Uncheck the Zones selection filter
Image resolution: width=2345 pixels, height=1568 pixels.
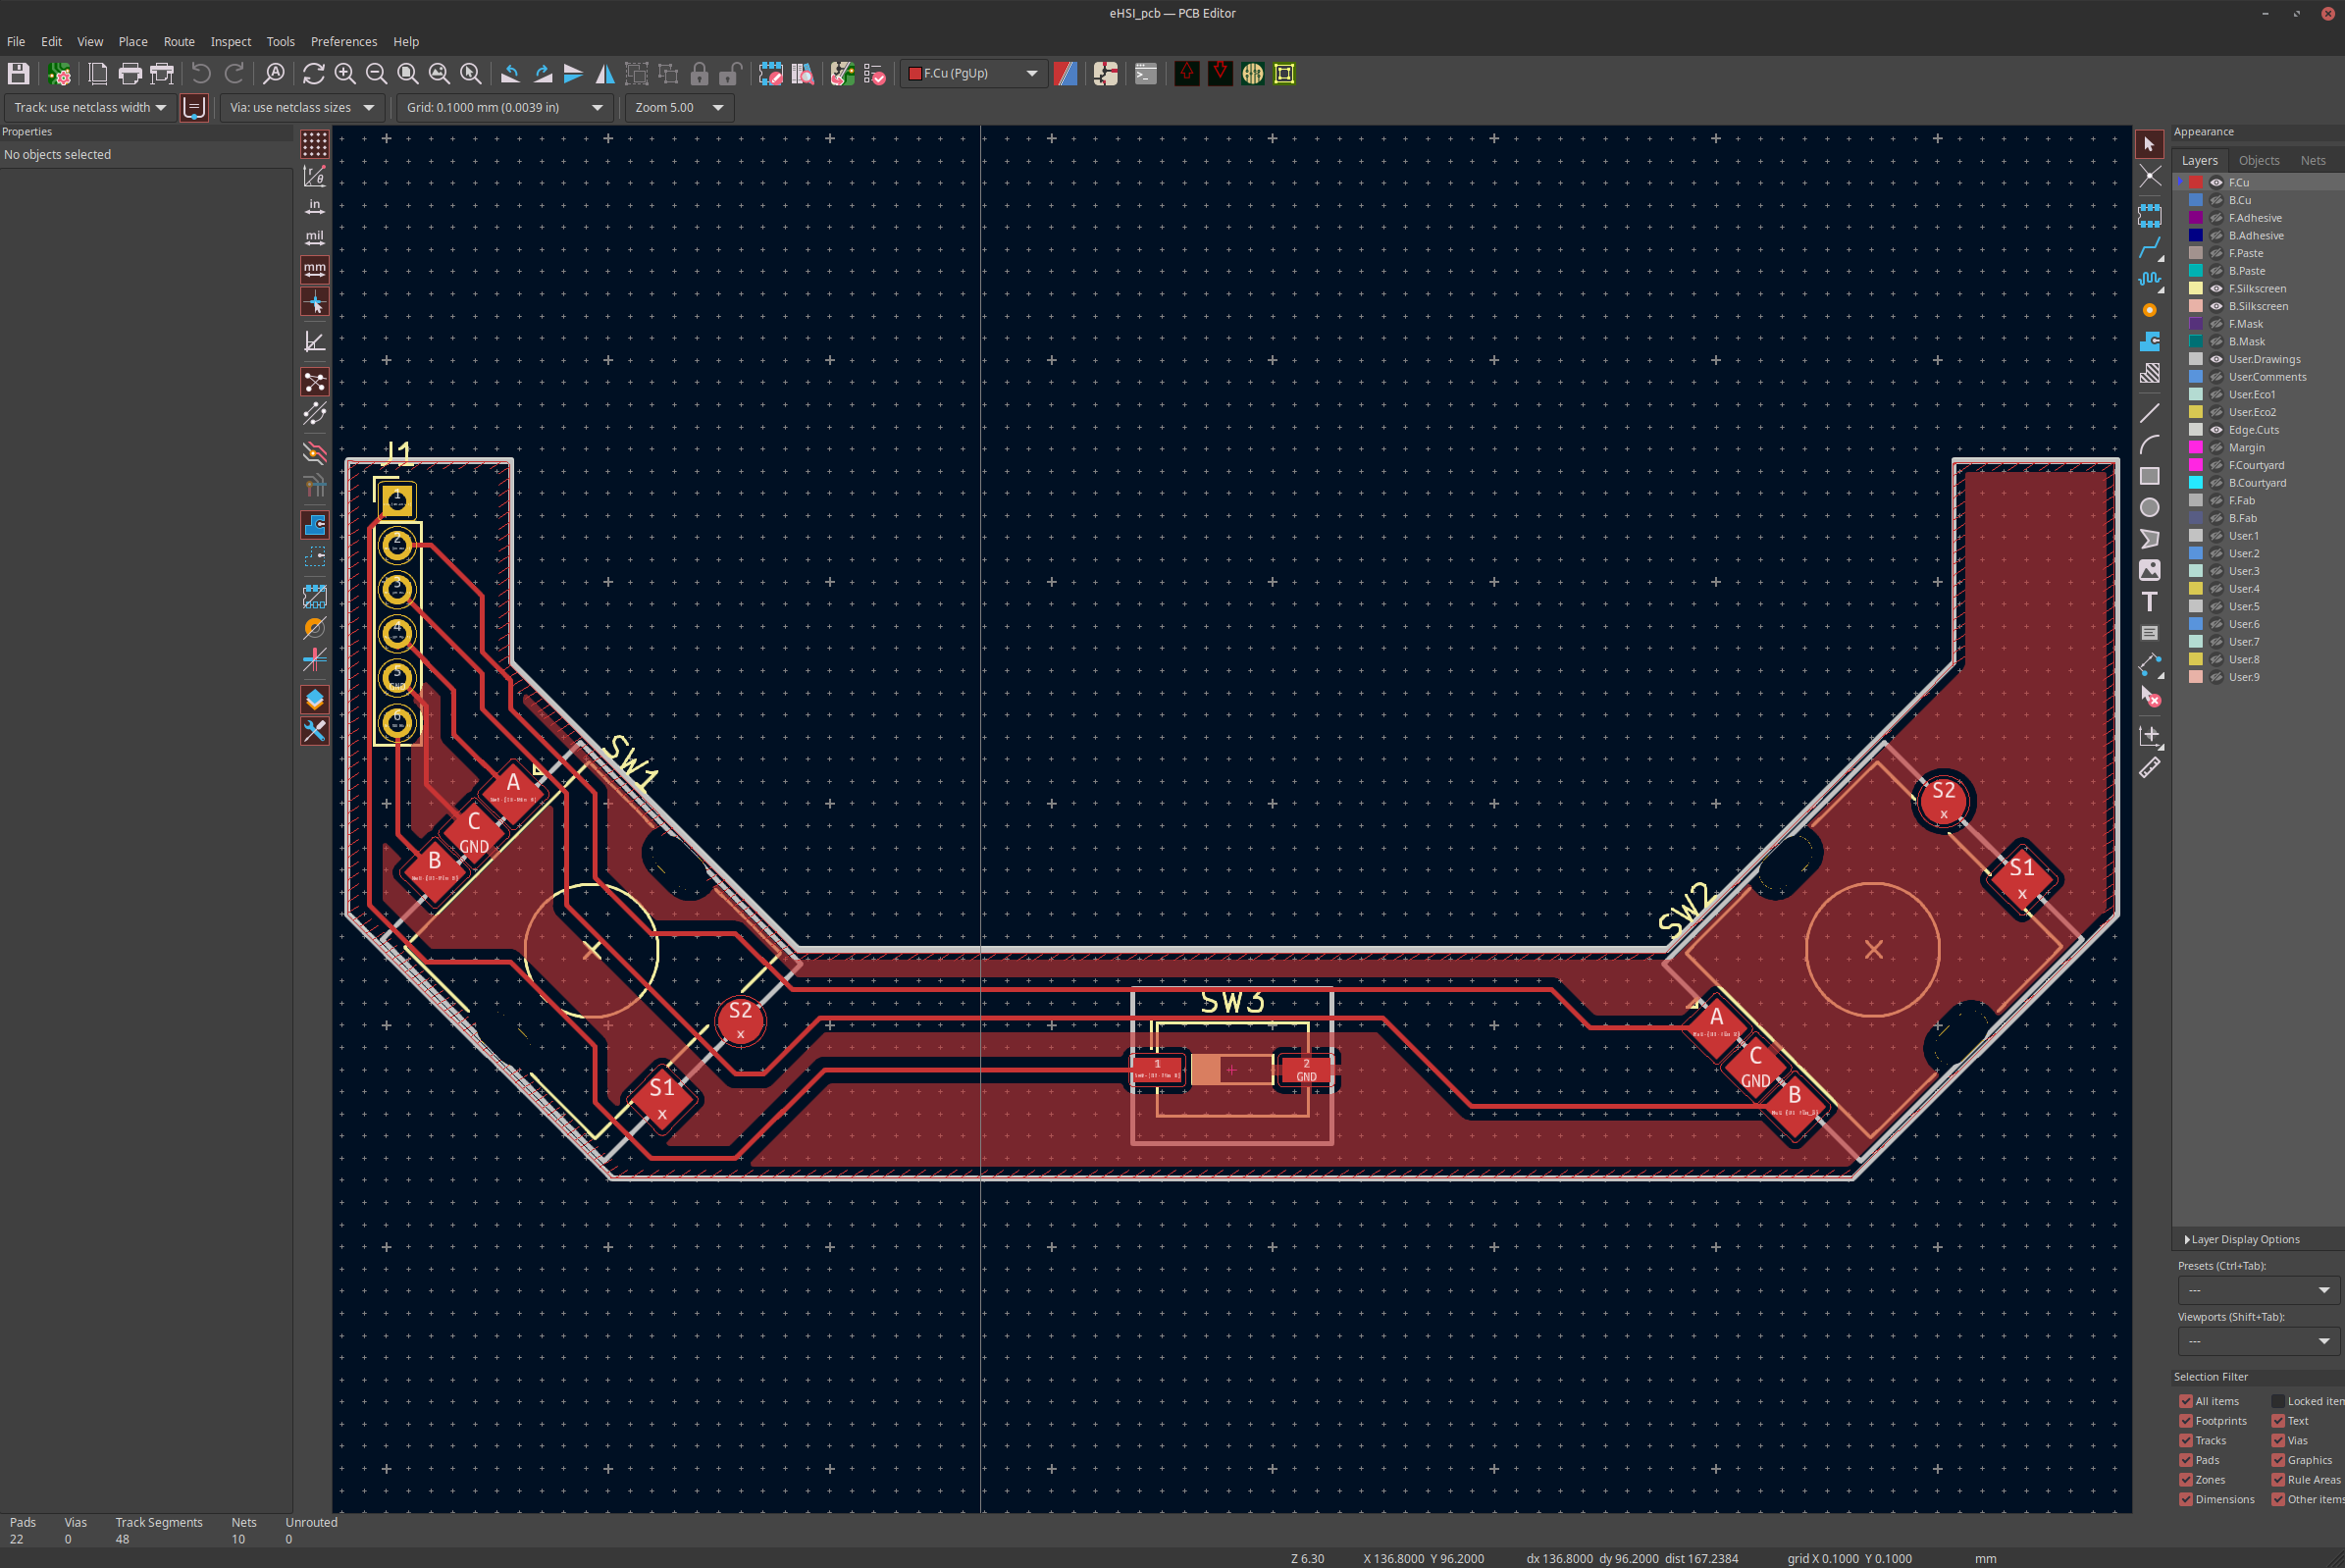click(x=2186, y=1480)
